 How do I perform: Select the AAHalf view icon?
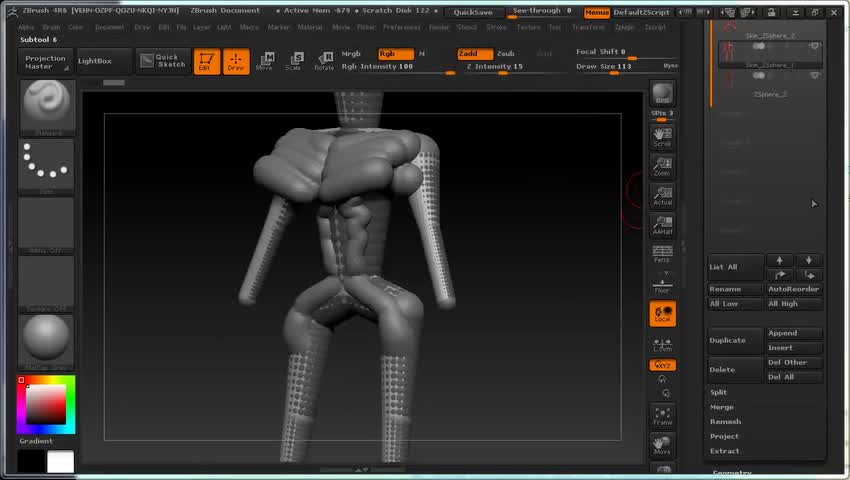[662, 226]
